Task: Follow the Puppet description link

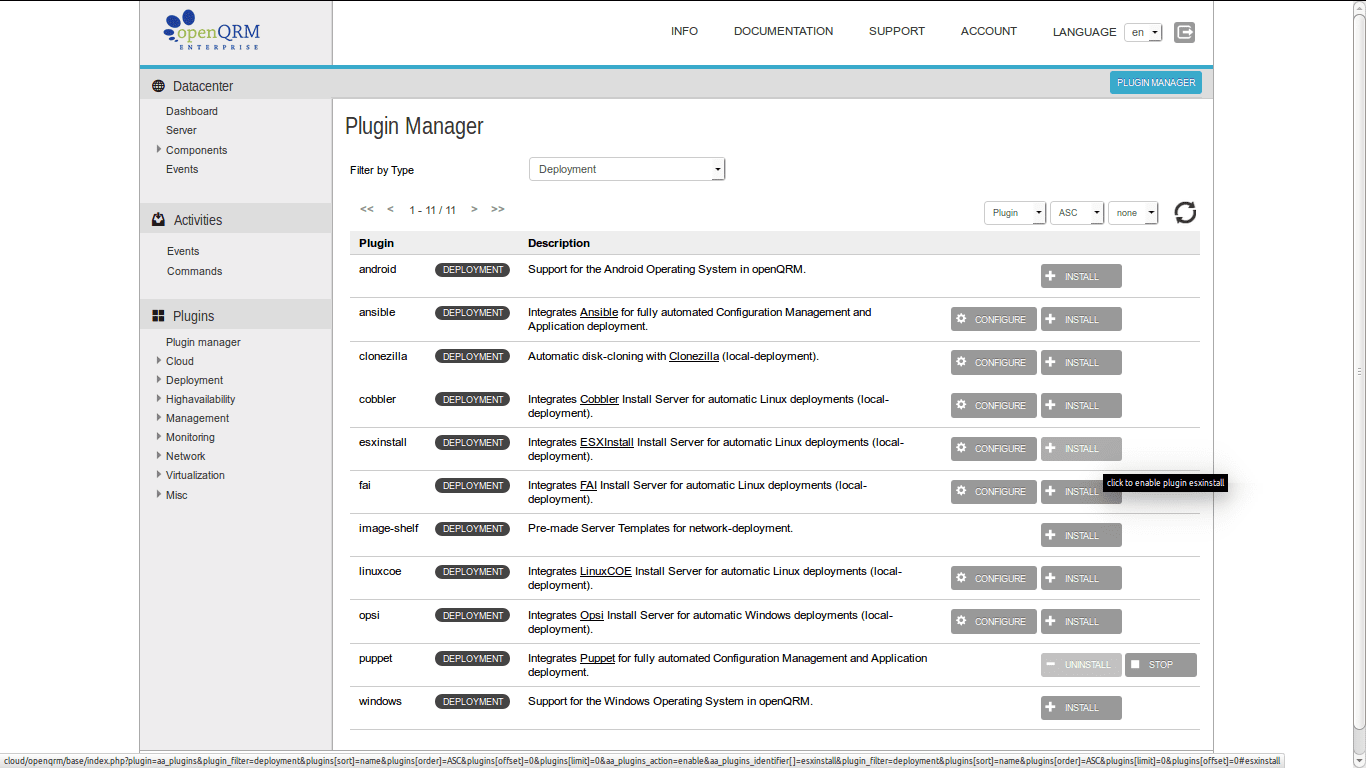Action: click(x=597, y=658)
